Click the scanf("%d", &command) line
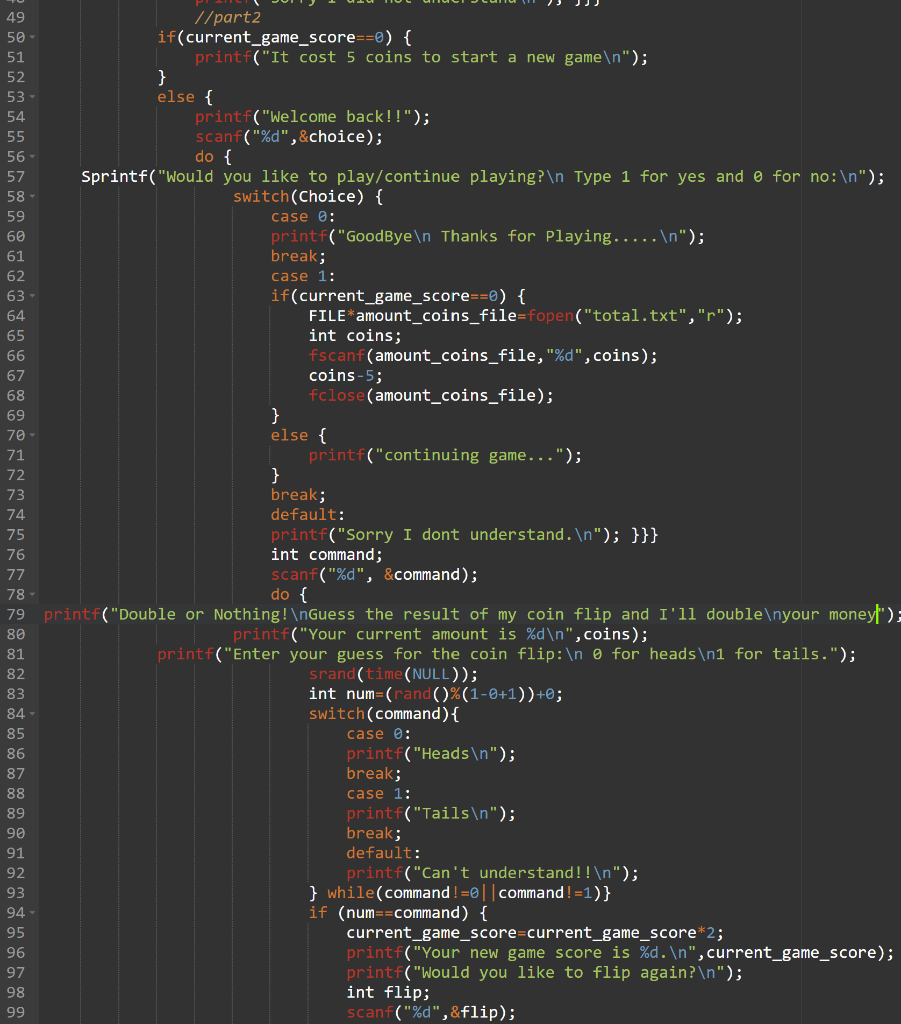Viewport: 901px width, 1024px height. coord(374,575)
